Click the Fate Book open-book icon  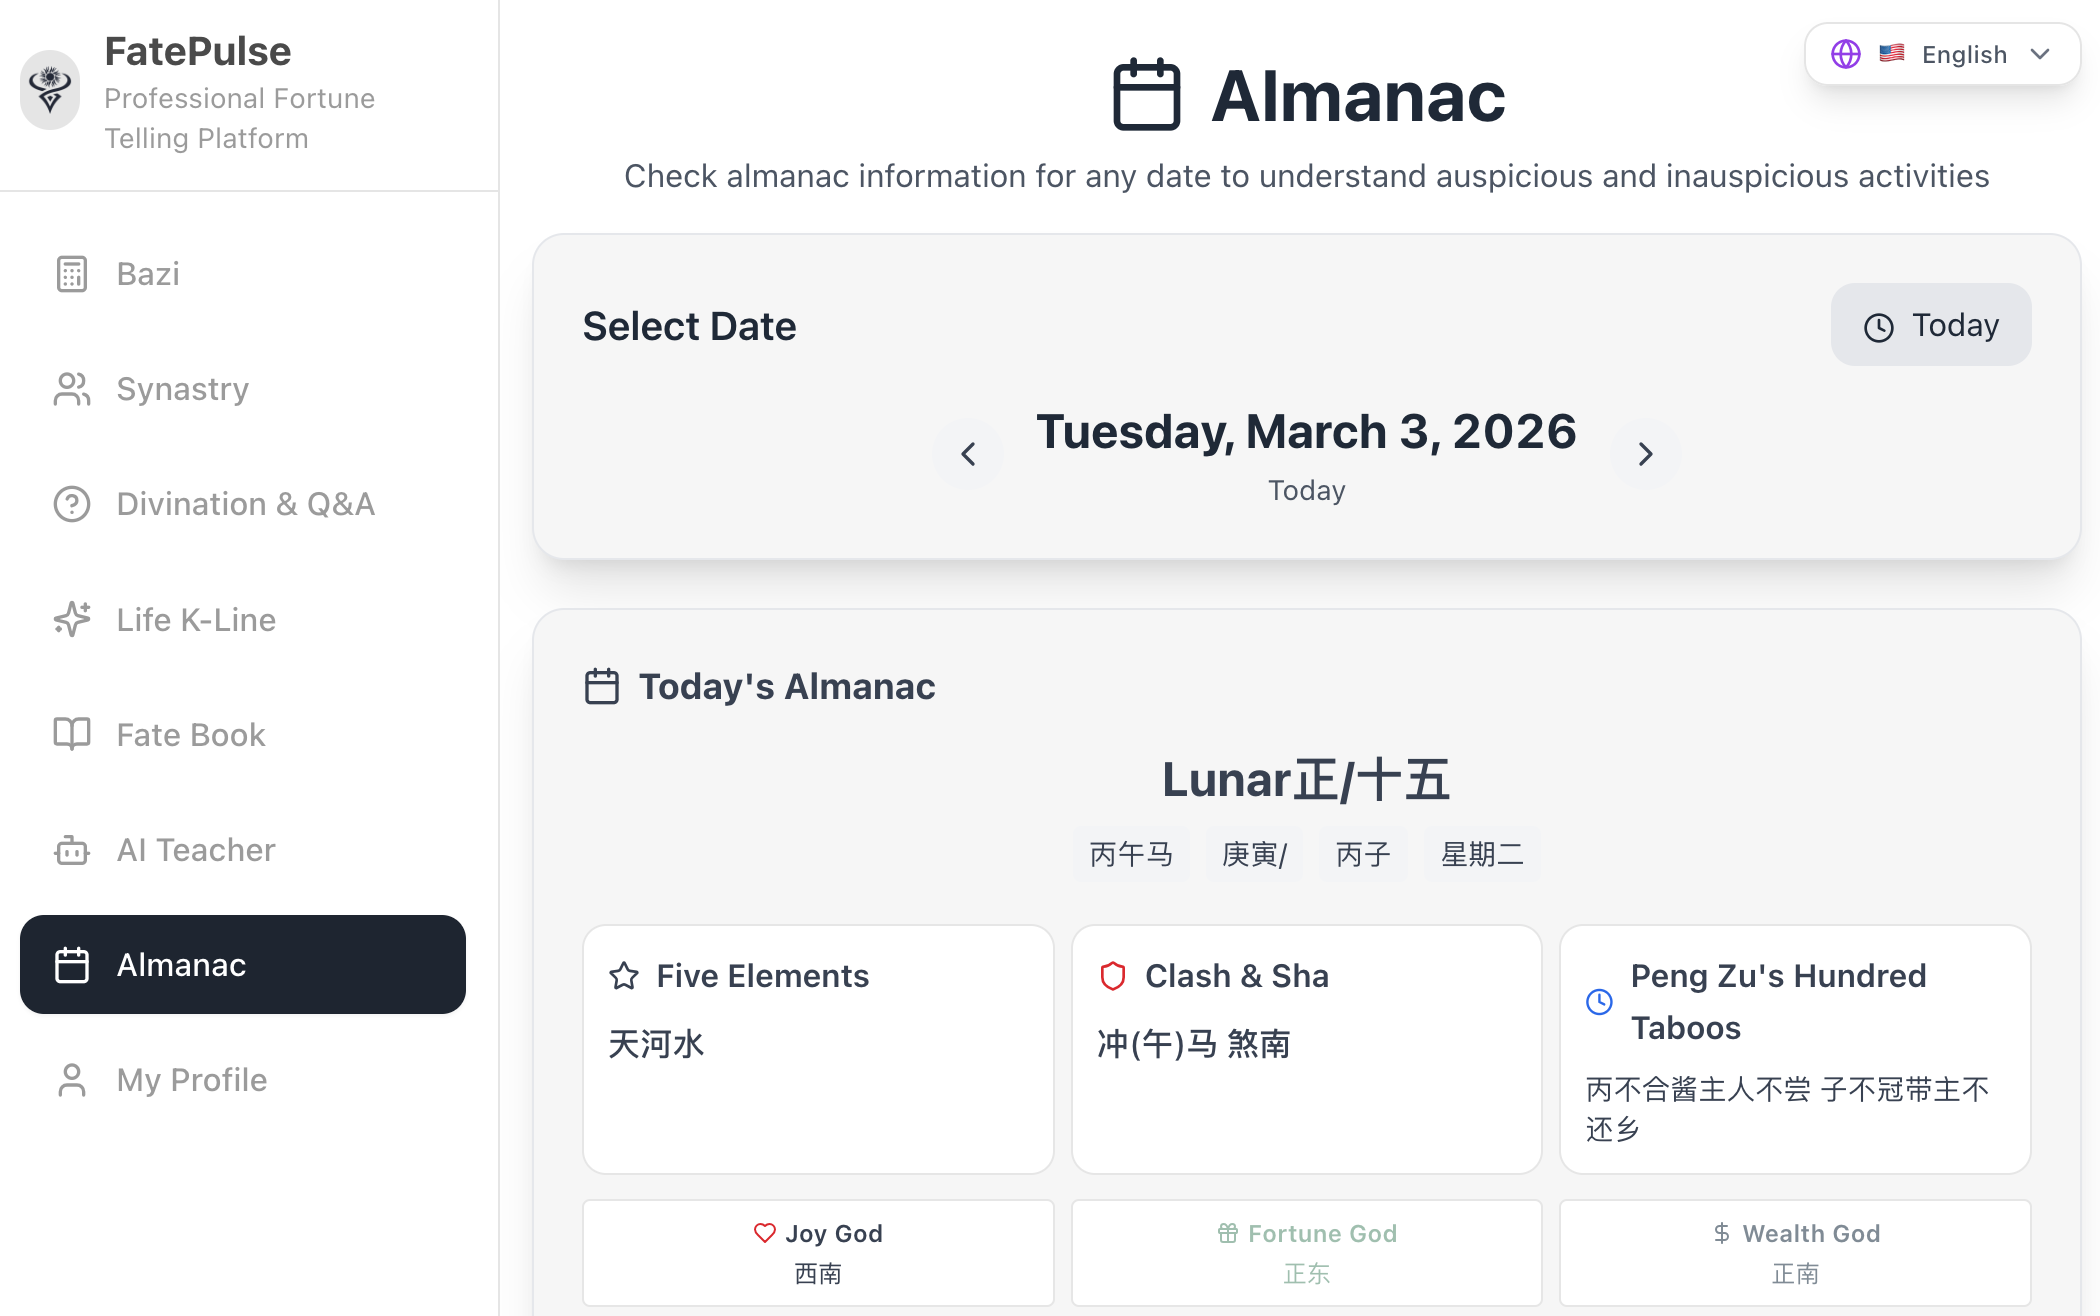point(72,734)
